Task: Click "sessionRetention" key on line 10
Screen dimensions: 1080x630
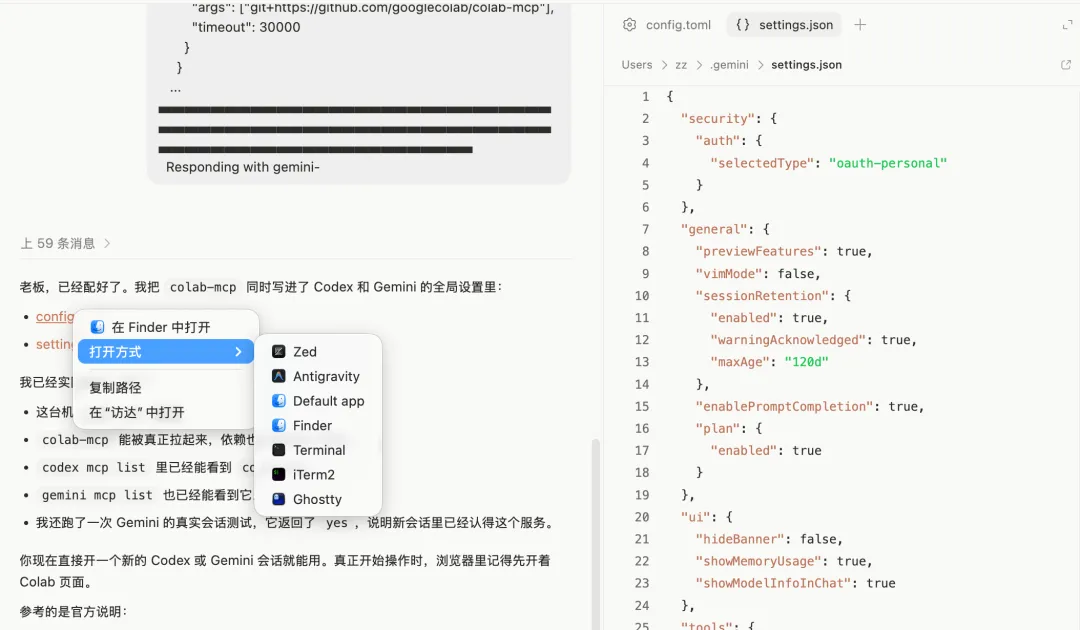Action: point(762,295)
